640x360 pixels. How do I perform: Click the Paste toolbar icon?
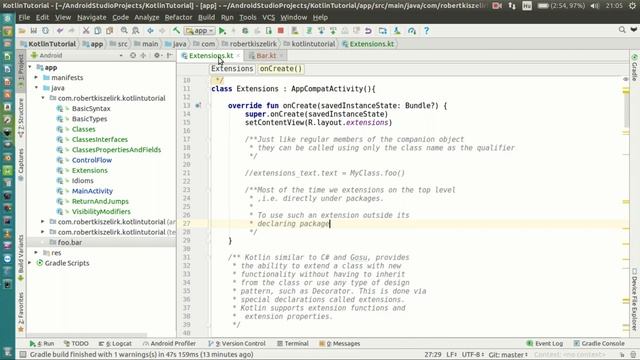click(109, 31)
